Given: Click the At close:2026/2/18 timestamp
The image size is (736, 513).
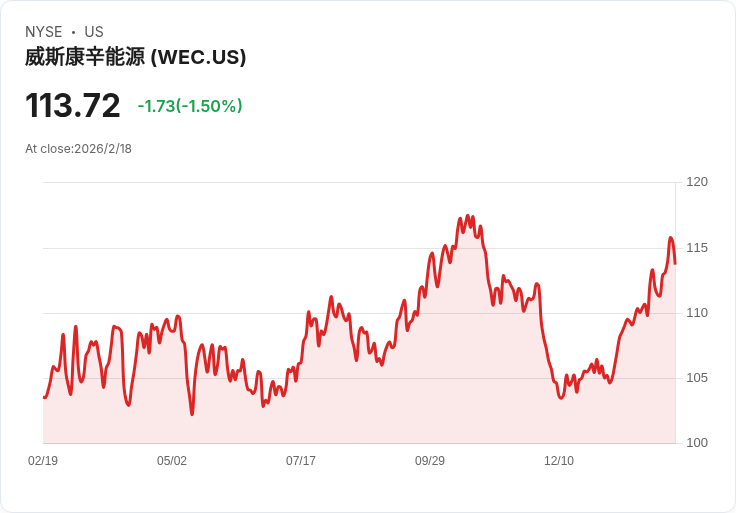Looking at the screenshot, I should click(x=78, y=149).
